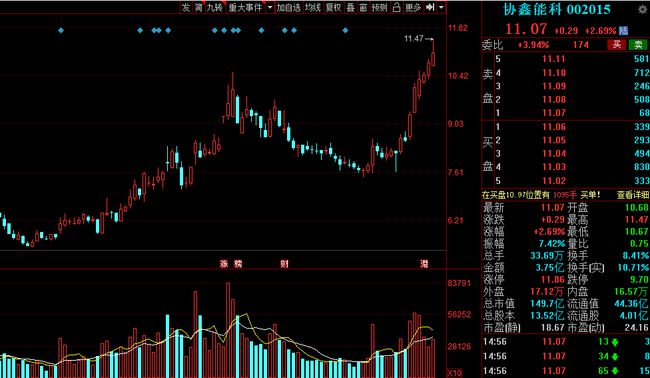Click the 金额 turnover value 3.75亿
Viewport: 650px width, 378px height.
[x=550, y=267]
